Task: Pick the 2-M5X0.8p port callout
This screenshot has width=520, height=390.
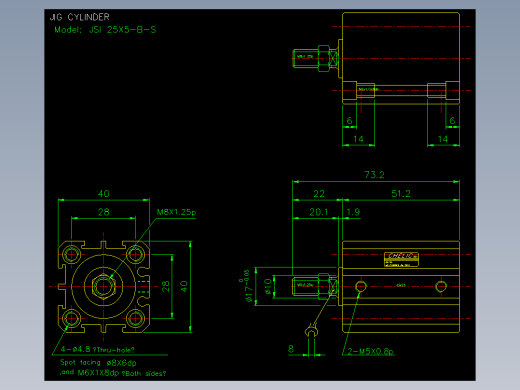Action: click(x=371, y=351)
